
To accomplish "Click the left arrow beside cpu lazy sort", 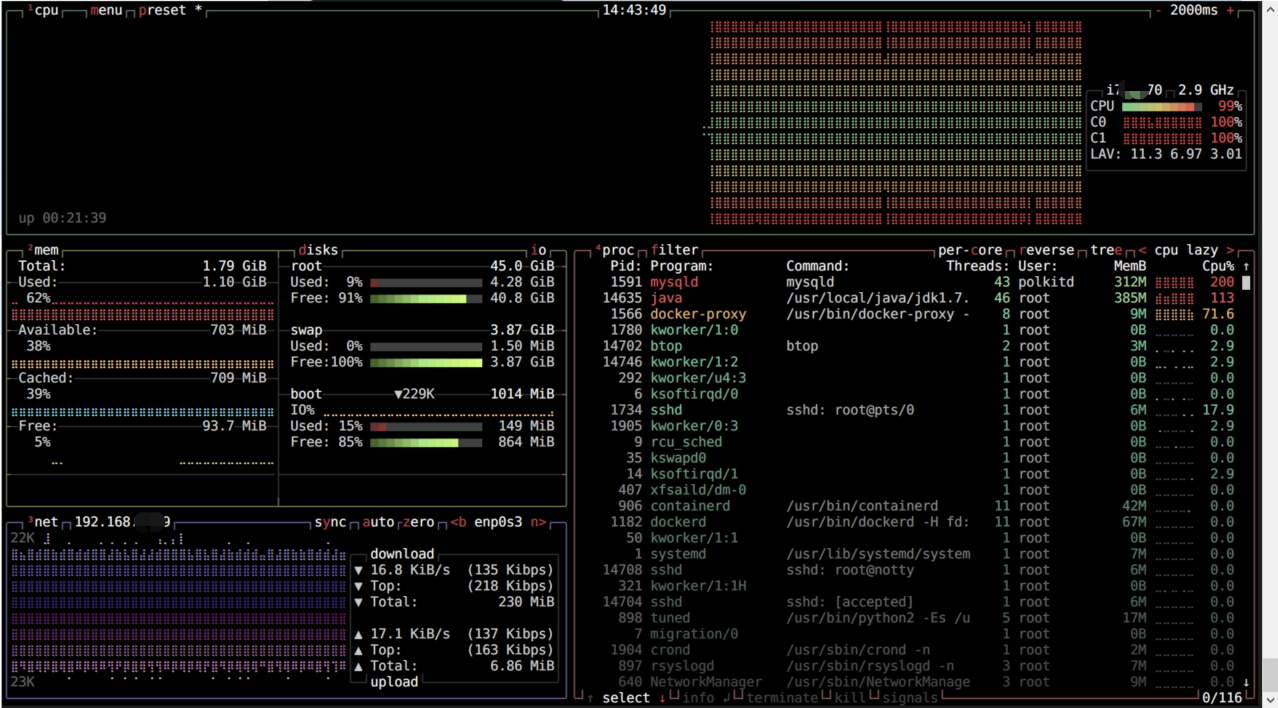I will click(1142, 250).
